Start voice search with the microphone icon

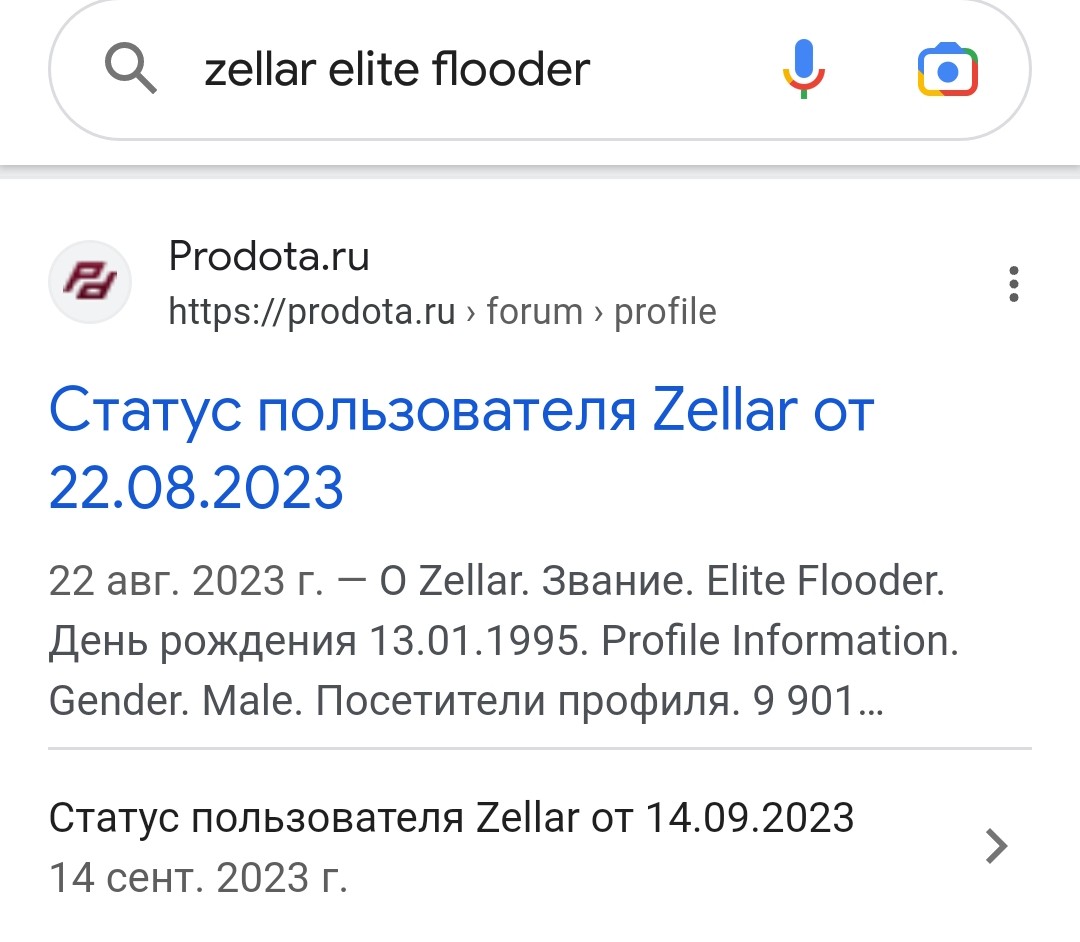pos(803,69)
